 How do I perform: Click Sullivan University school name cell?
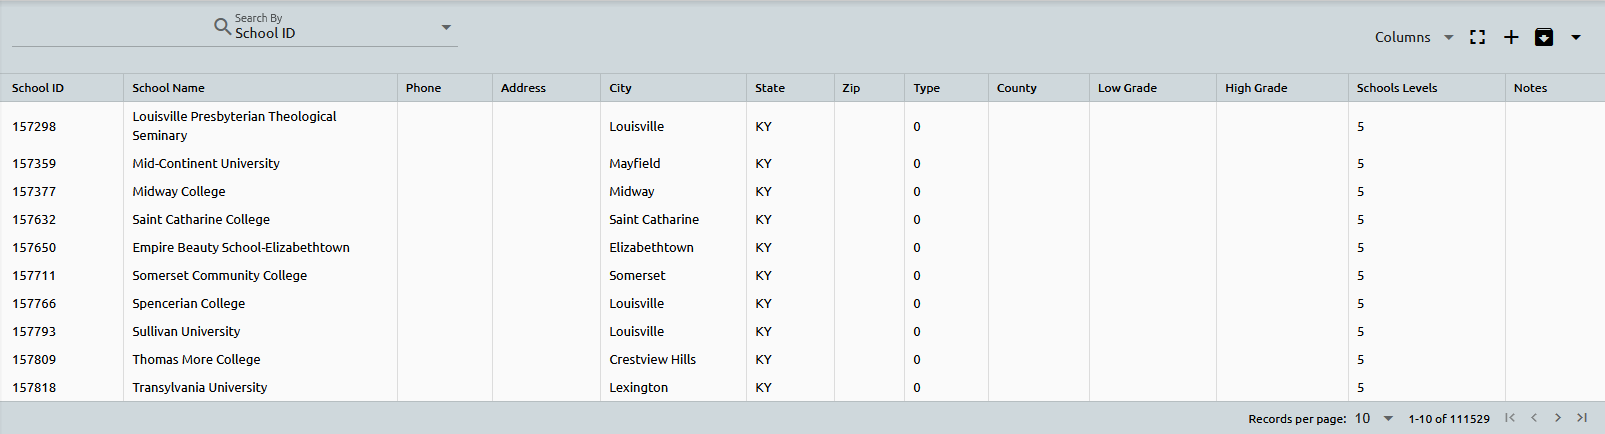(x=186, y=331)
